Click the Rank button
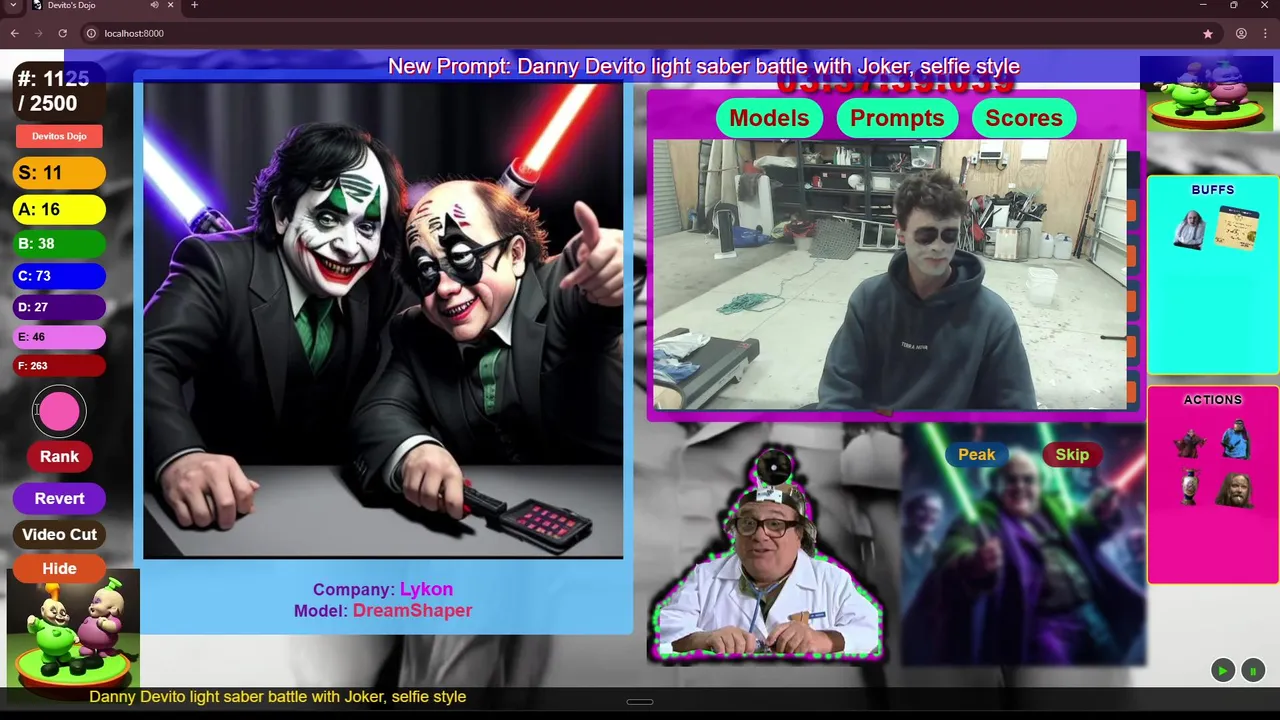1280x720 pixels. [x=59, y=456]
